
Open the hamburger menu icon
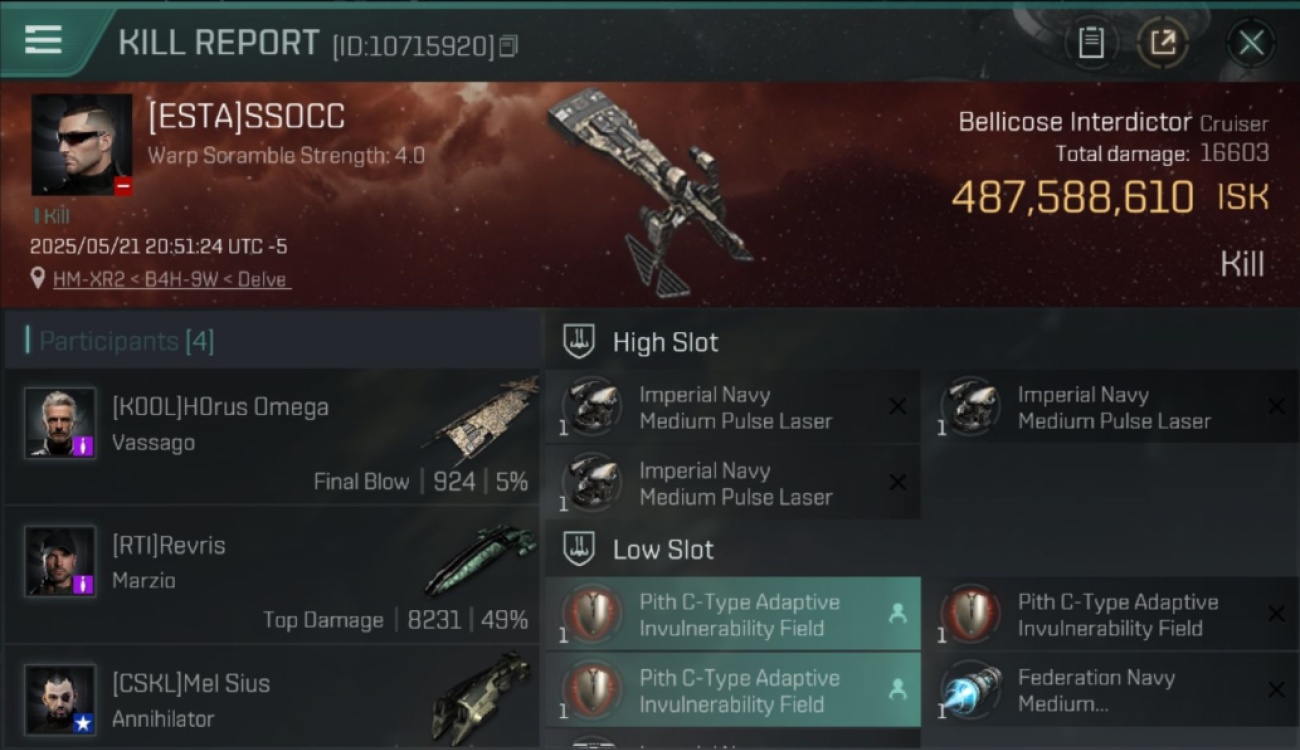click(43, 40)
